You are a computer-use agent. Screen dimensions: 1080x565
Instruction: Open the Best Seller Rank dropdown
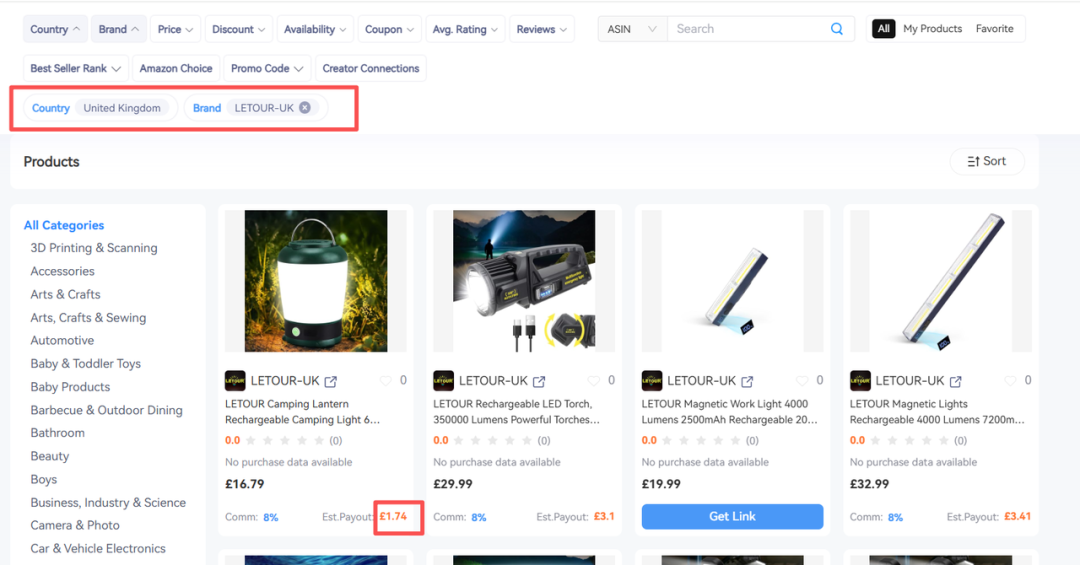(x=75, y=68)
